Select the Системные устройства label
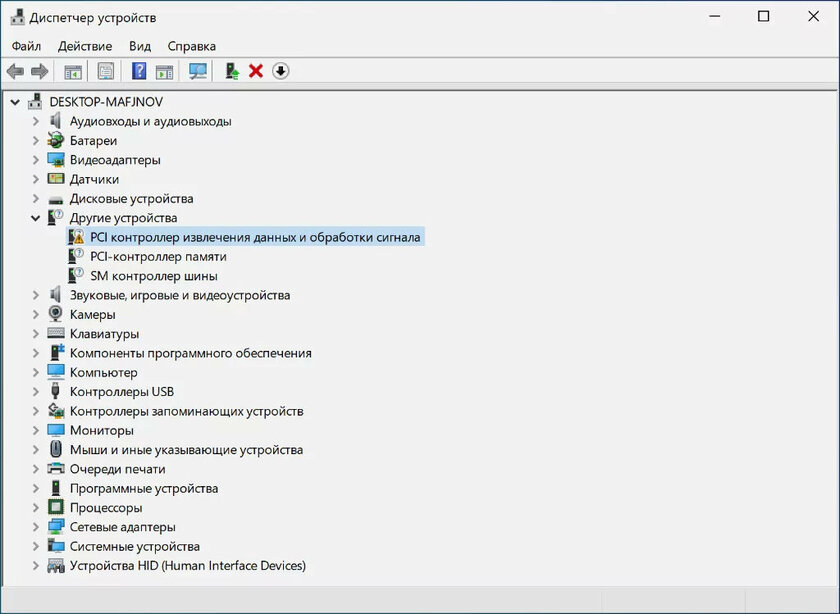The height and width of the screenshot is (614, 840). point(134,546)
